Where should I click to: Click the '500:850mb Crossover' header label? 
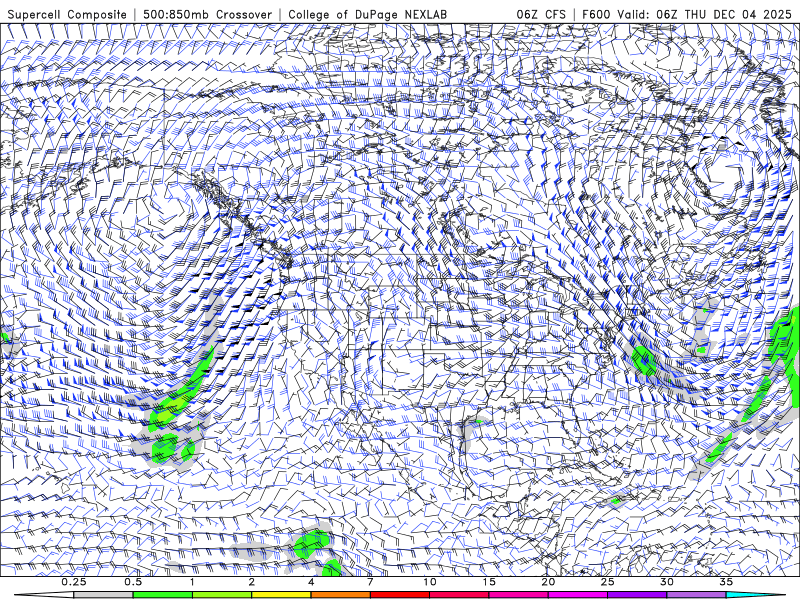pyautogui.click(x=208, y=14)
